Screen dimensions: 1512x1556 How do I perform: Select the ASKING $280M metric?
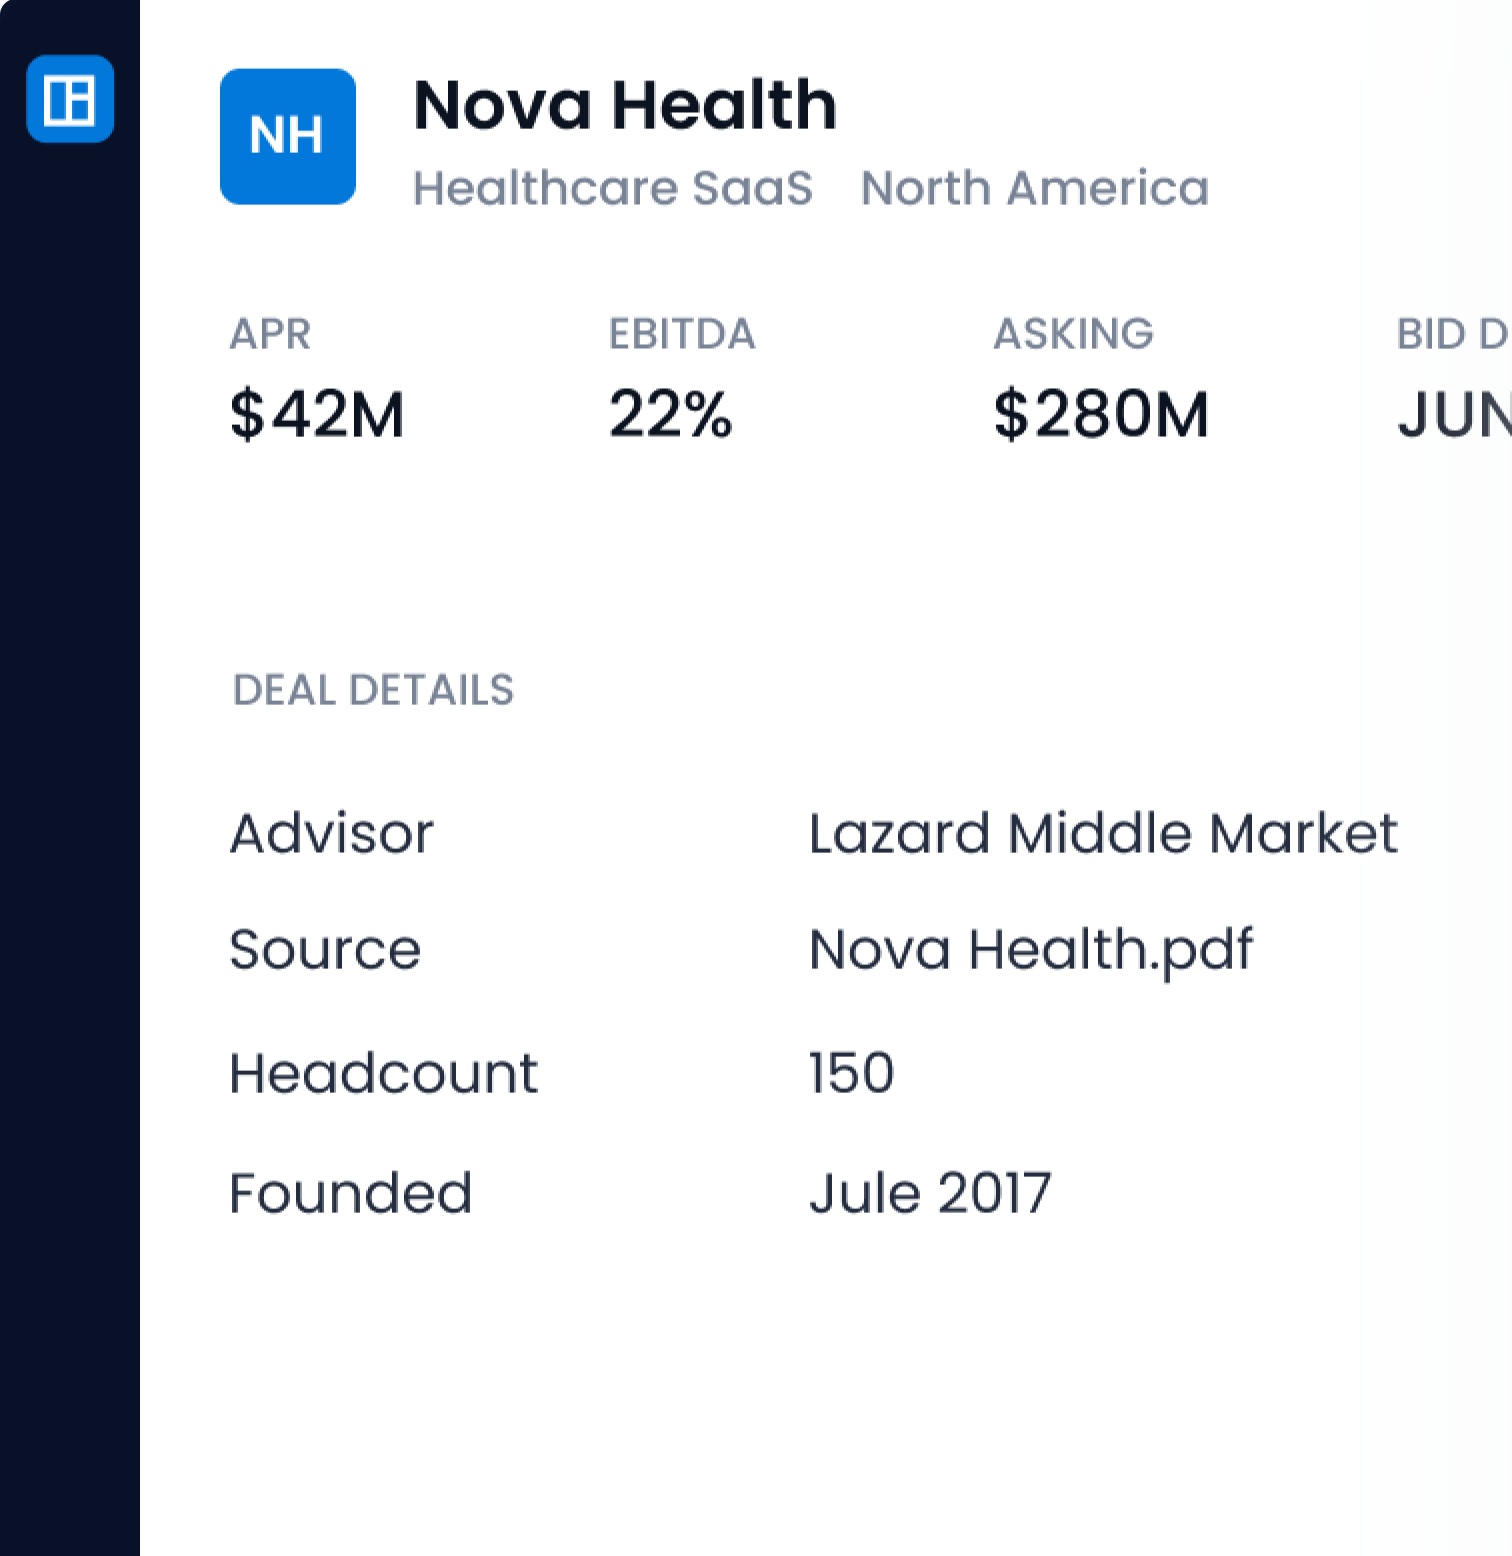[x=1101, y=378]
